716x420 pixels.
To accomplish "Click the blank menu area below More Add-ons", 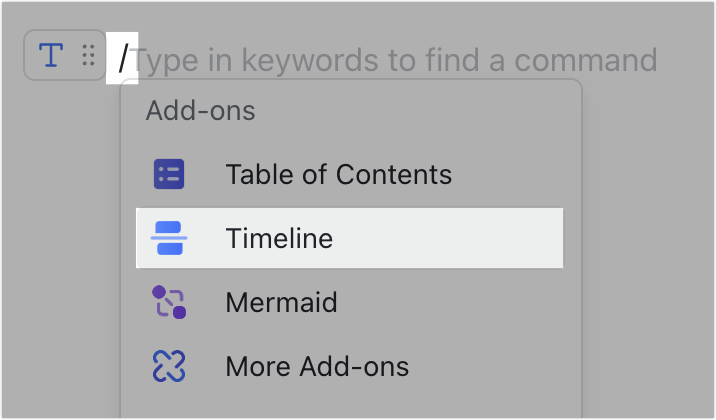I will click(351, 404).
